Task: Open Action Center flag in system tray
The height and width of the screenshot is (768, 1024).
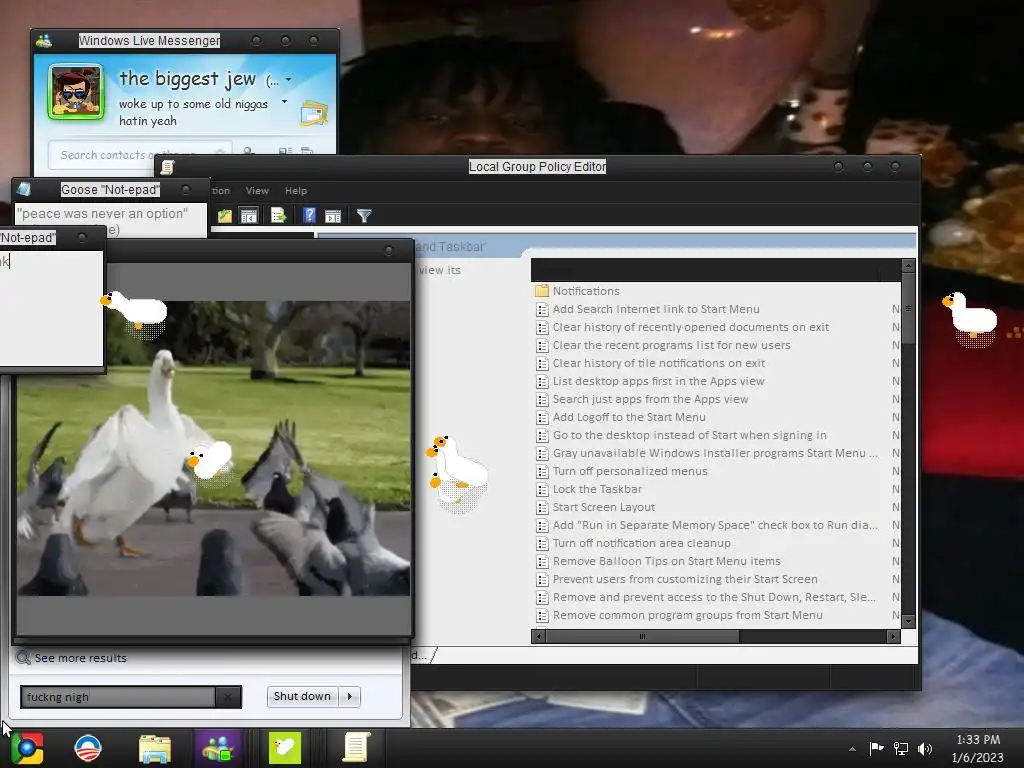Action: (x=876, y=748)
